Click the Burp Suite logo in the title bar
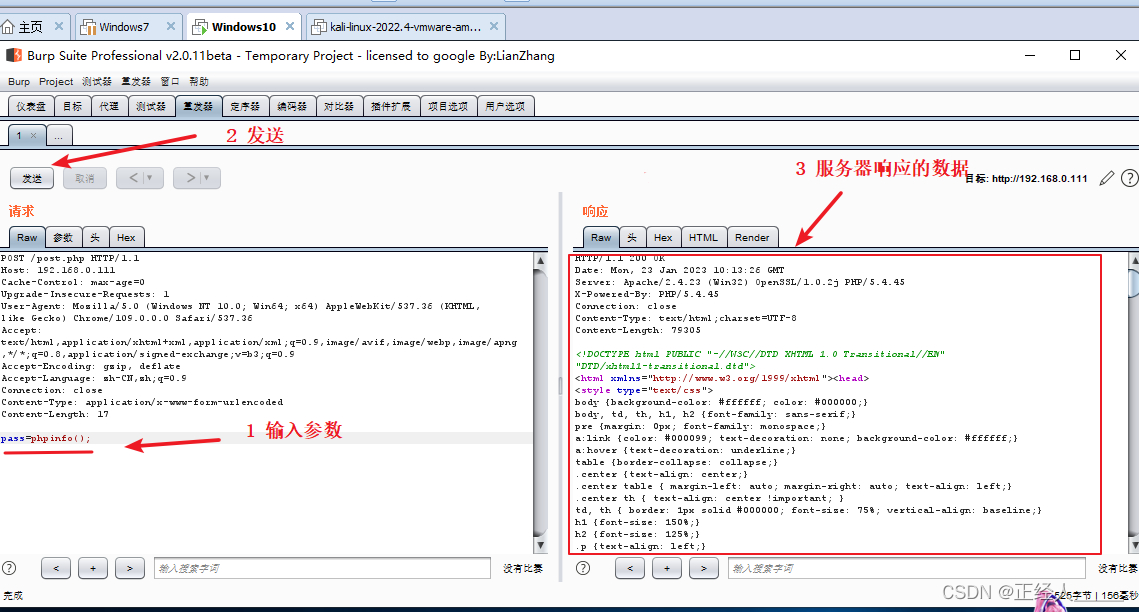Image resolution: width=1139 pixels, height=612 pixels. (x=14, y=55)
